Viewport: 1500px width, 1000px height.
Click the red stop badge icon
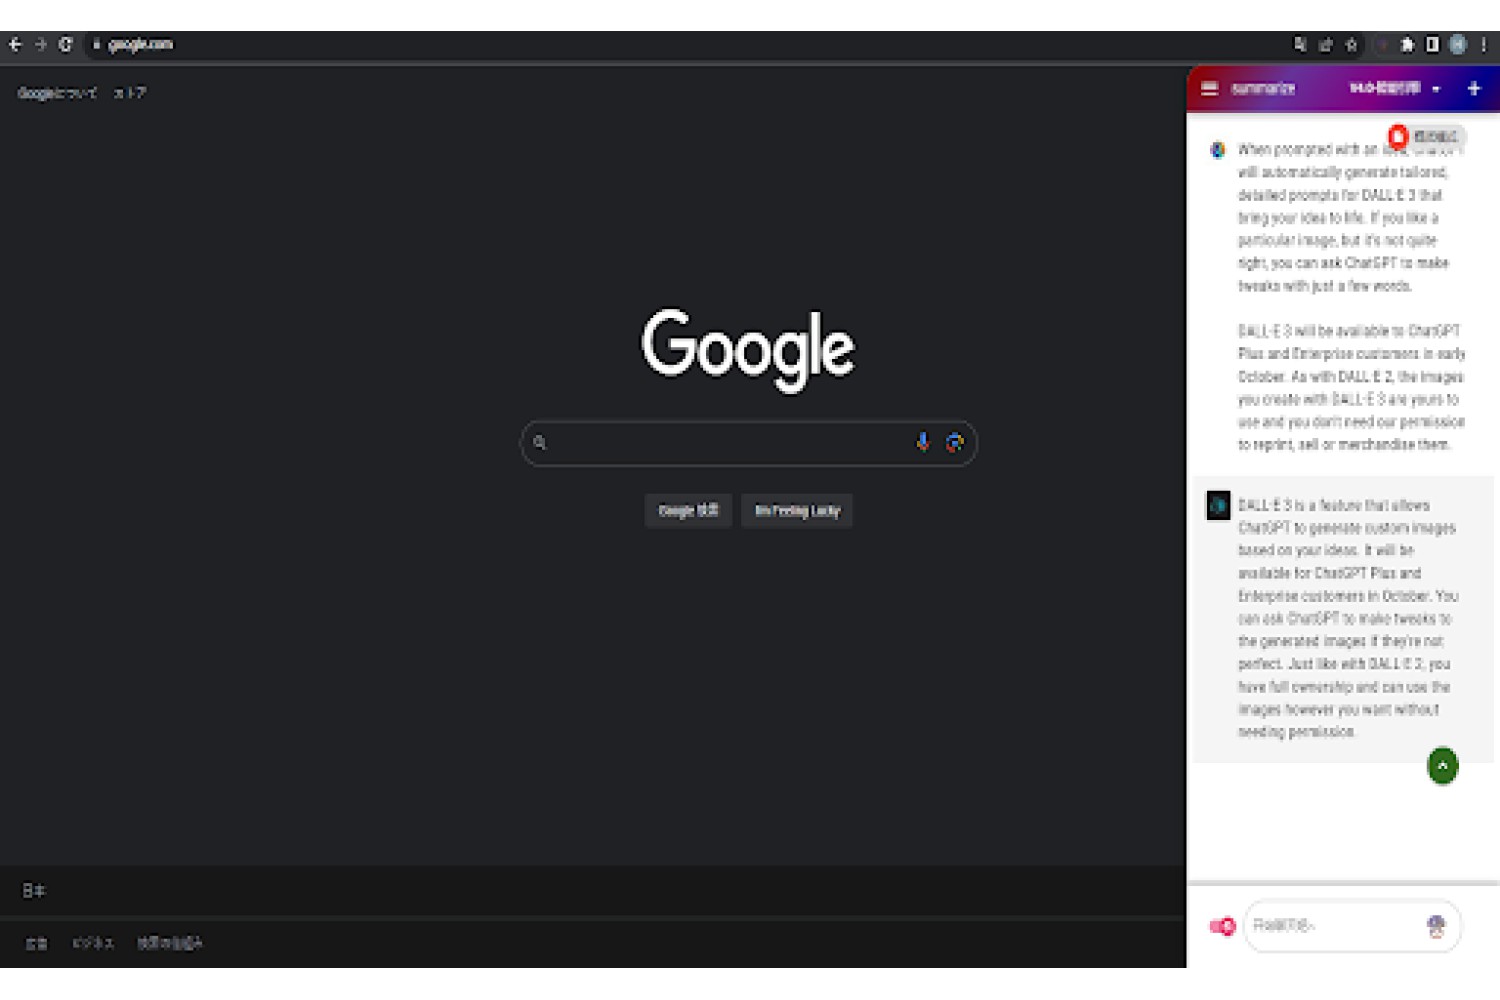point(1398,136)
